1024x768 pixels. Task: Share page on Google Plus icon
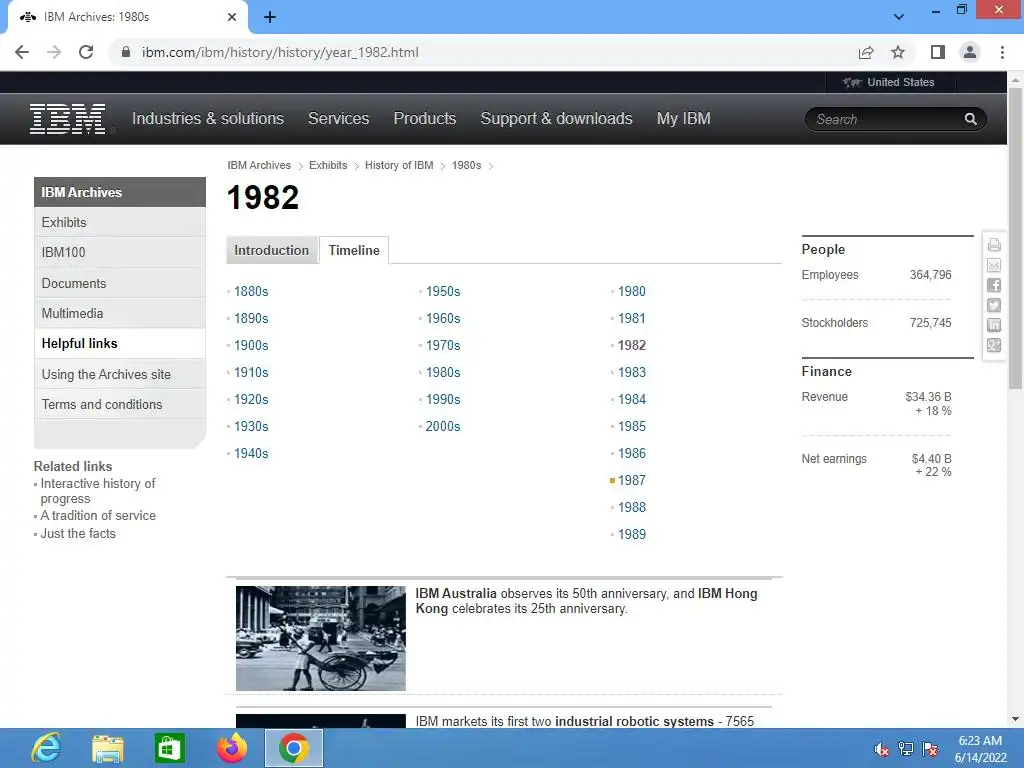click(994, 345)
